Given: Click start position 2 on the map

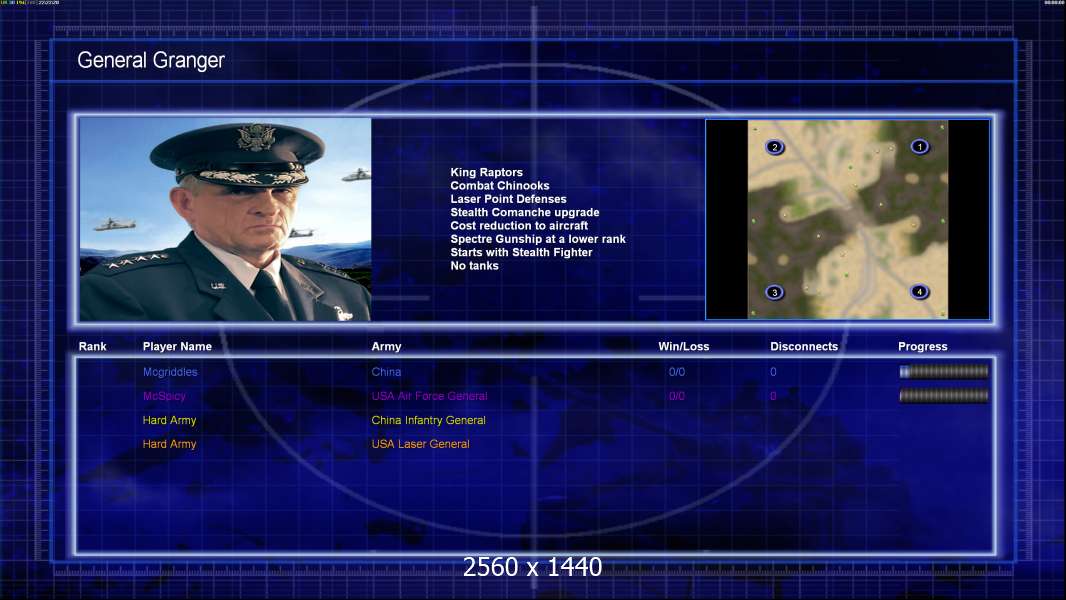Looking at the screenshot, I should coord(774,147).
